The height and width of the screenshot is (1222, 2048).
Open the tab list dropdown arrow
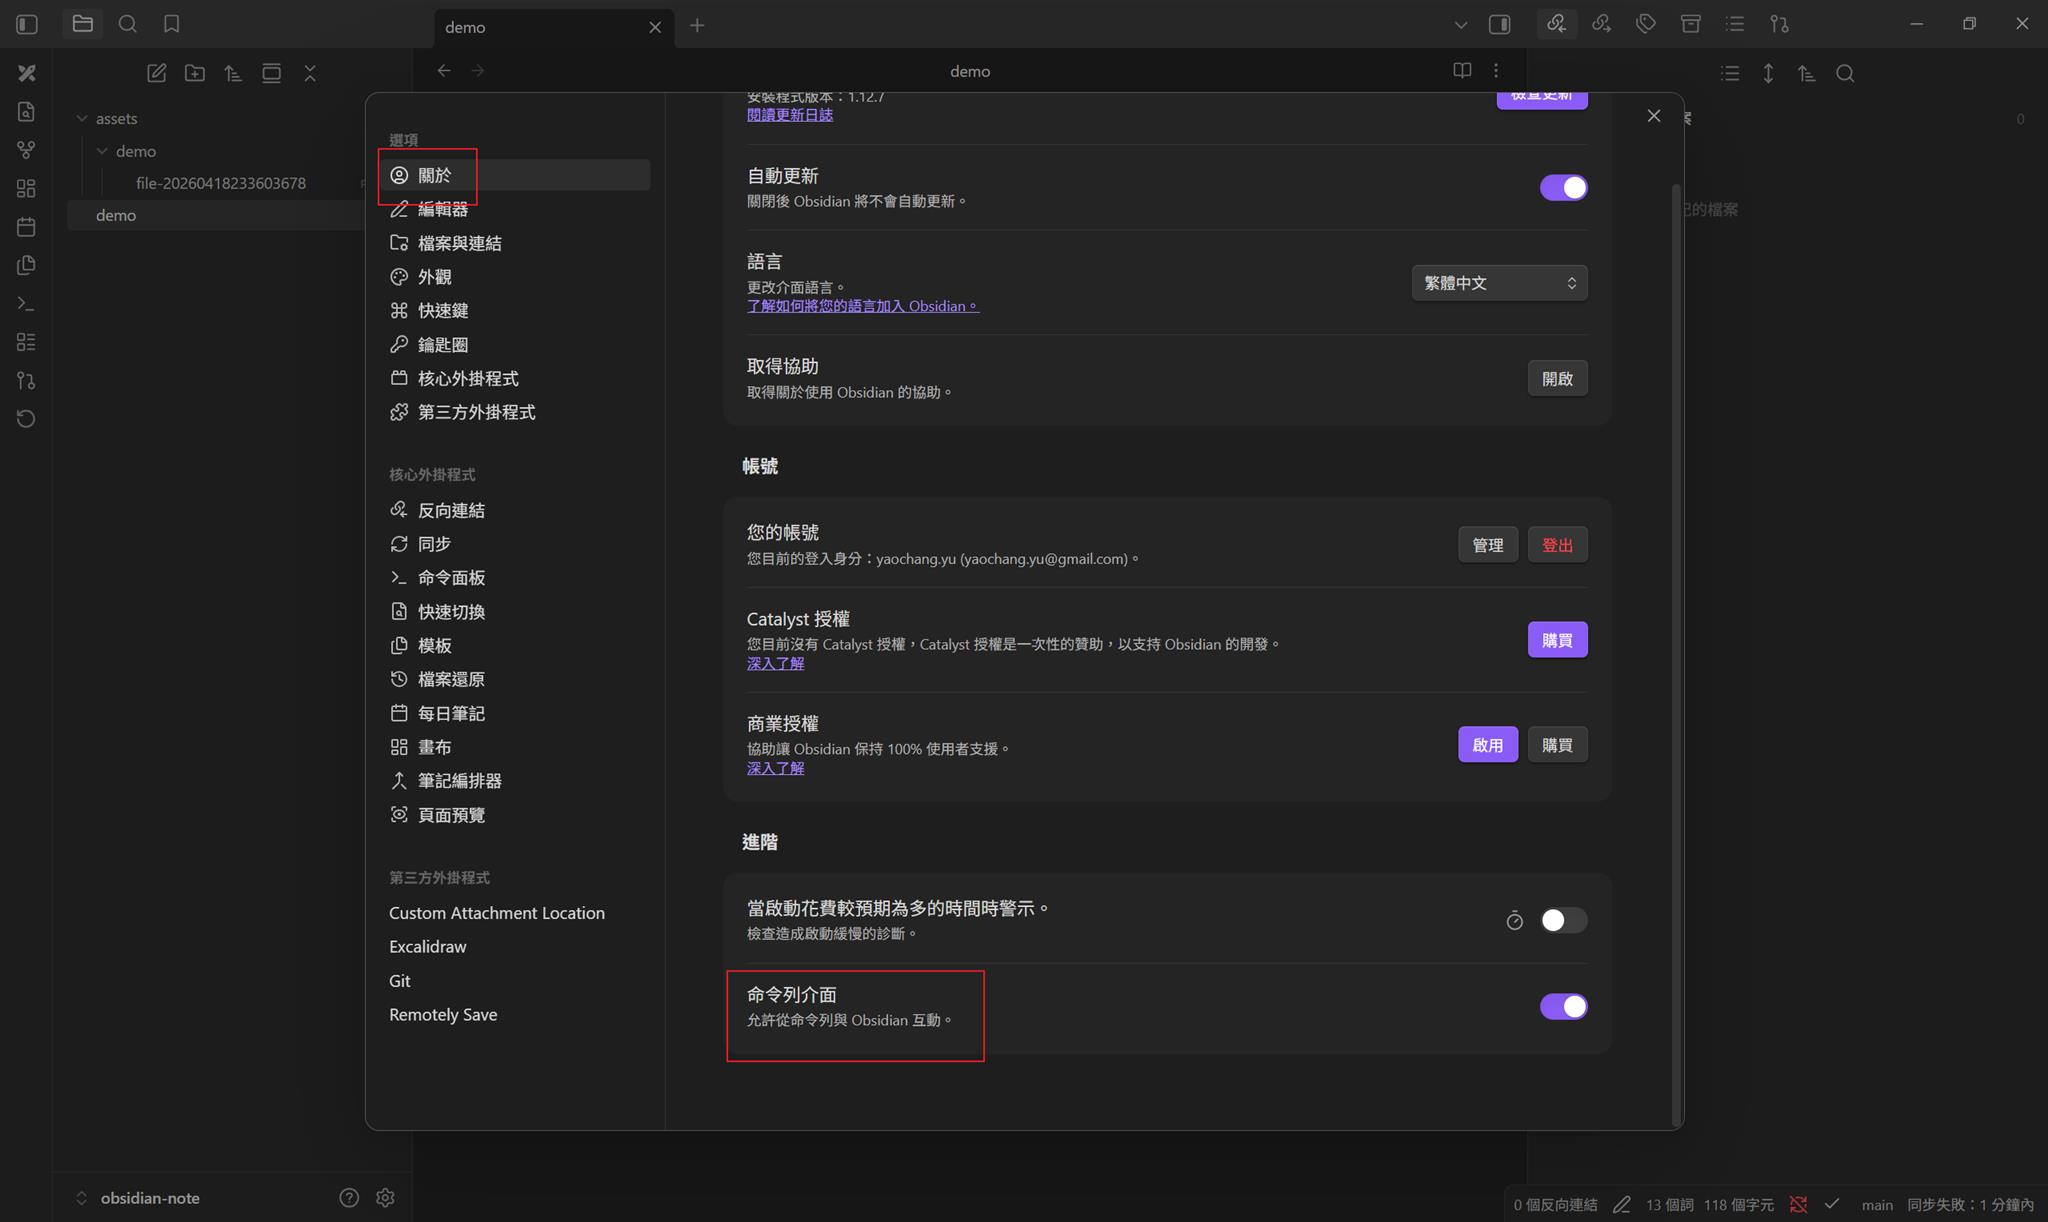pyautogui.click(x=1460, y=25)
